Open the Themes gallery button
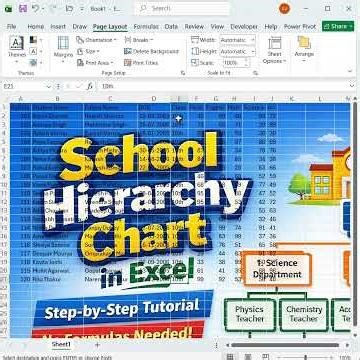The width and height of the screenshot is (360, 360). point(17,49)
